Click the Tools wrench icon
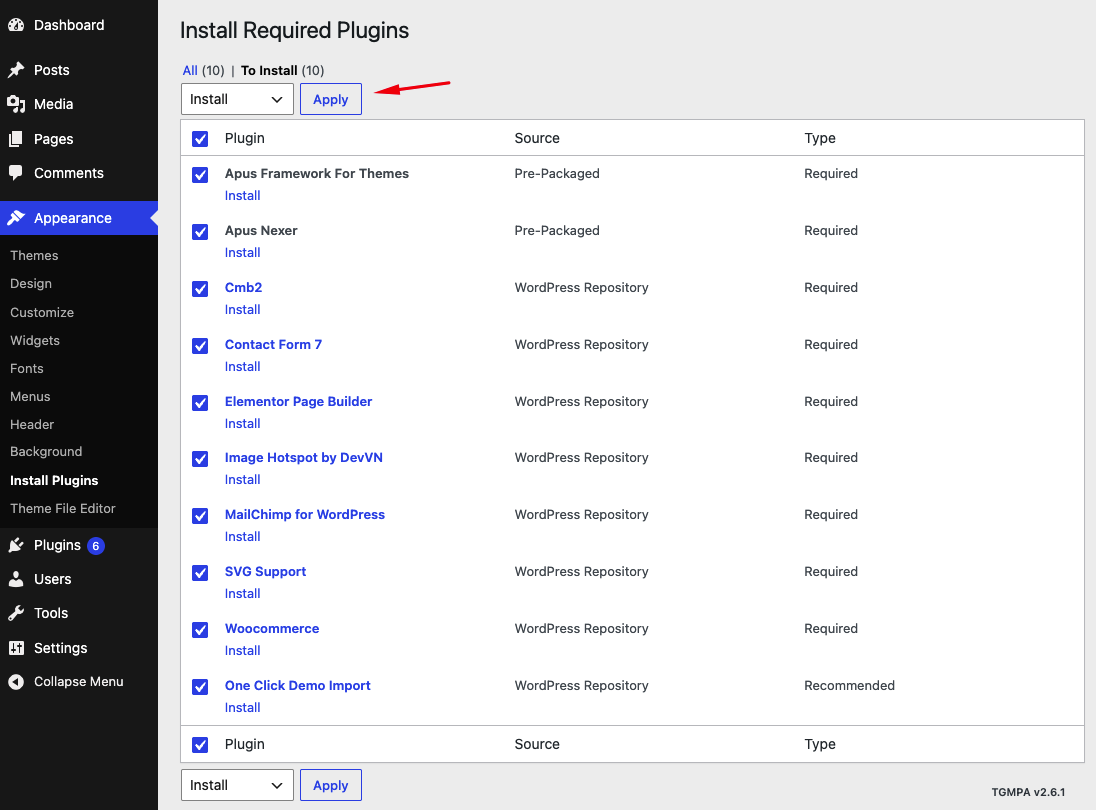Image resolution: width=1096 pixels, height=810 pixels. [16, 613]
